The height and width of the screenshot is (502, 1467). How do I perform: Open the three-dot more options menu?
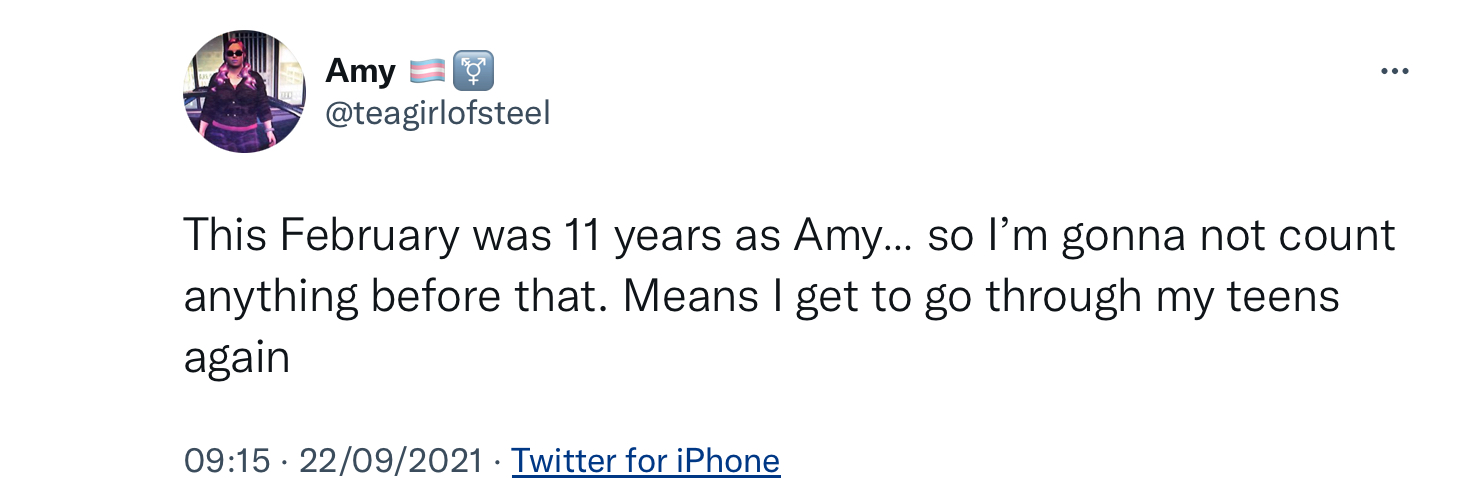[1394, 72]
